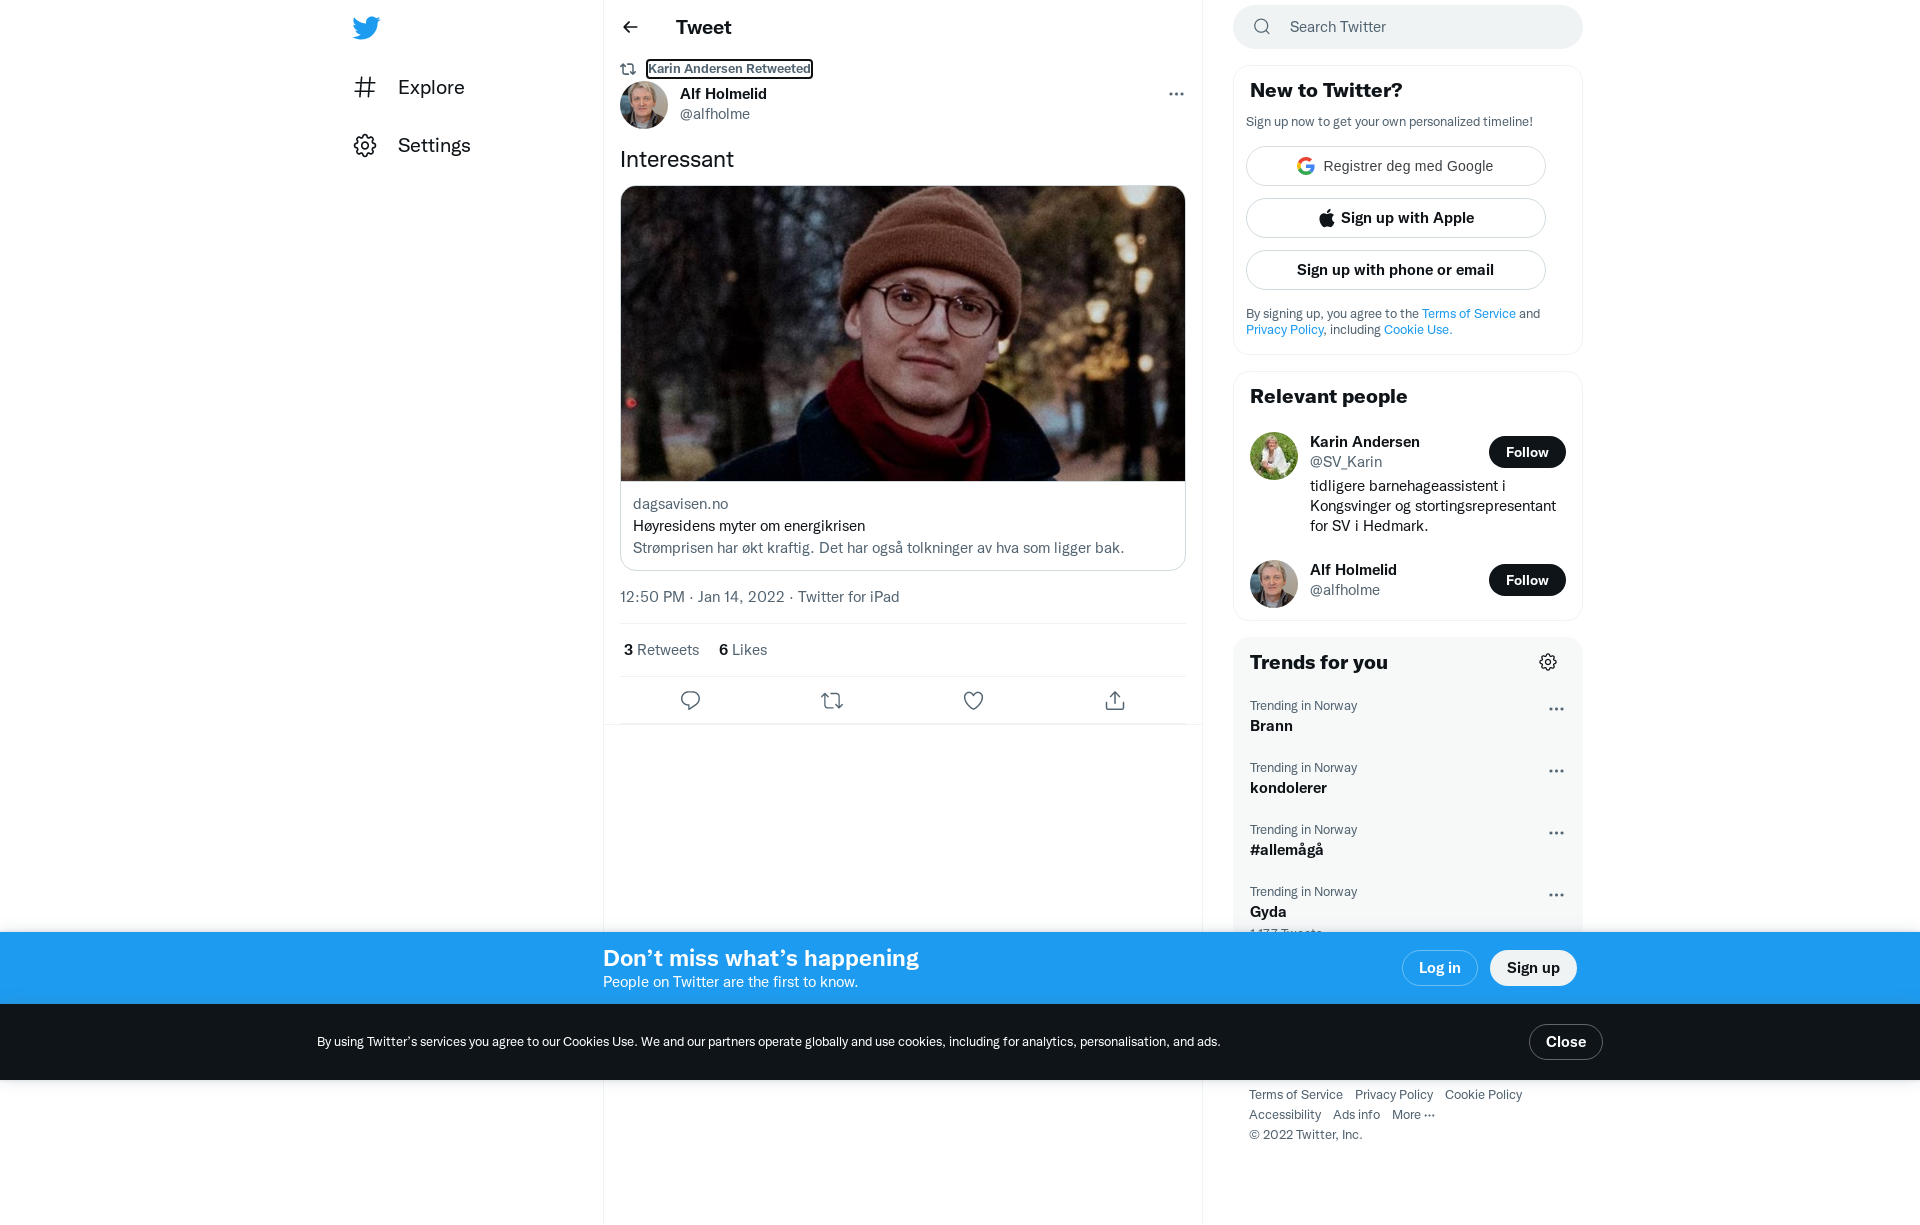Open trends settings gear icon
The image size is (1920, 1225).
coord(1548,662)
